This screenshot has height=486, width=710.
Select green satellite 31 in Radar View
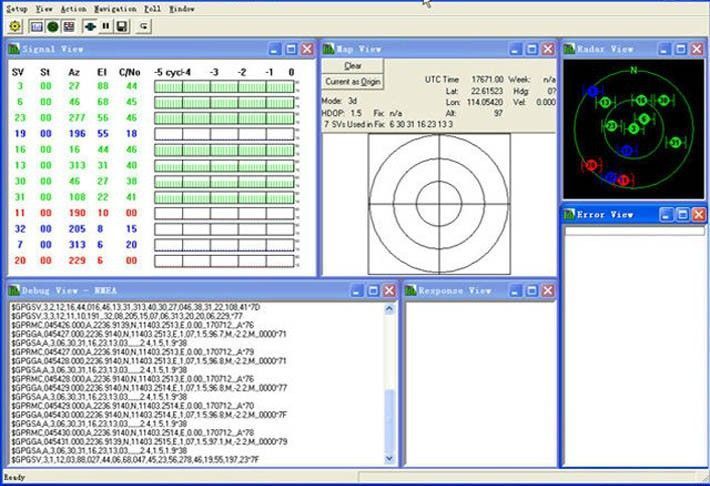(676, 143)
